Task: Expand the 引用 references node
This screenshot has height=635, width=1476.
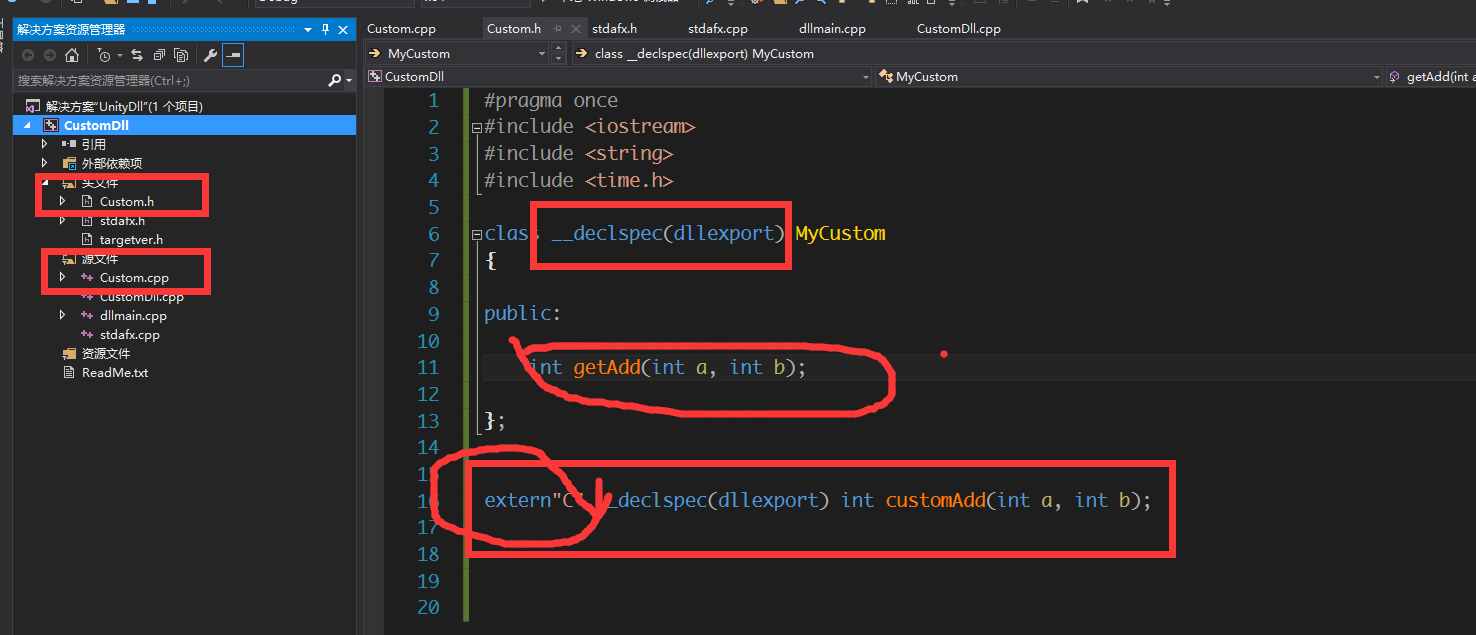Action: tap(44, 145)
